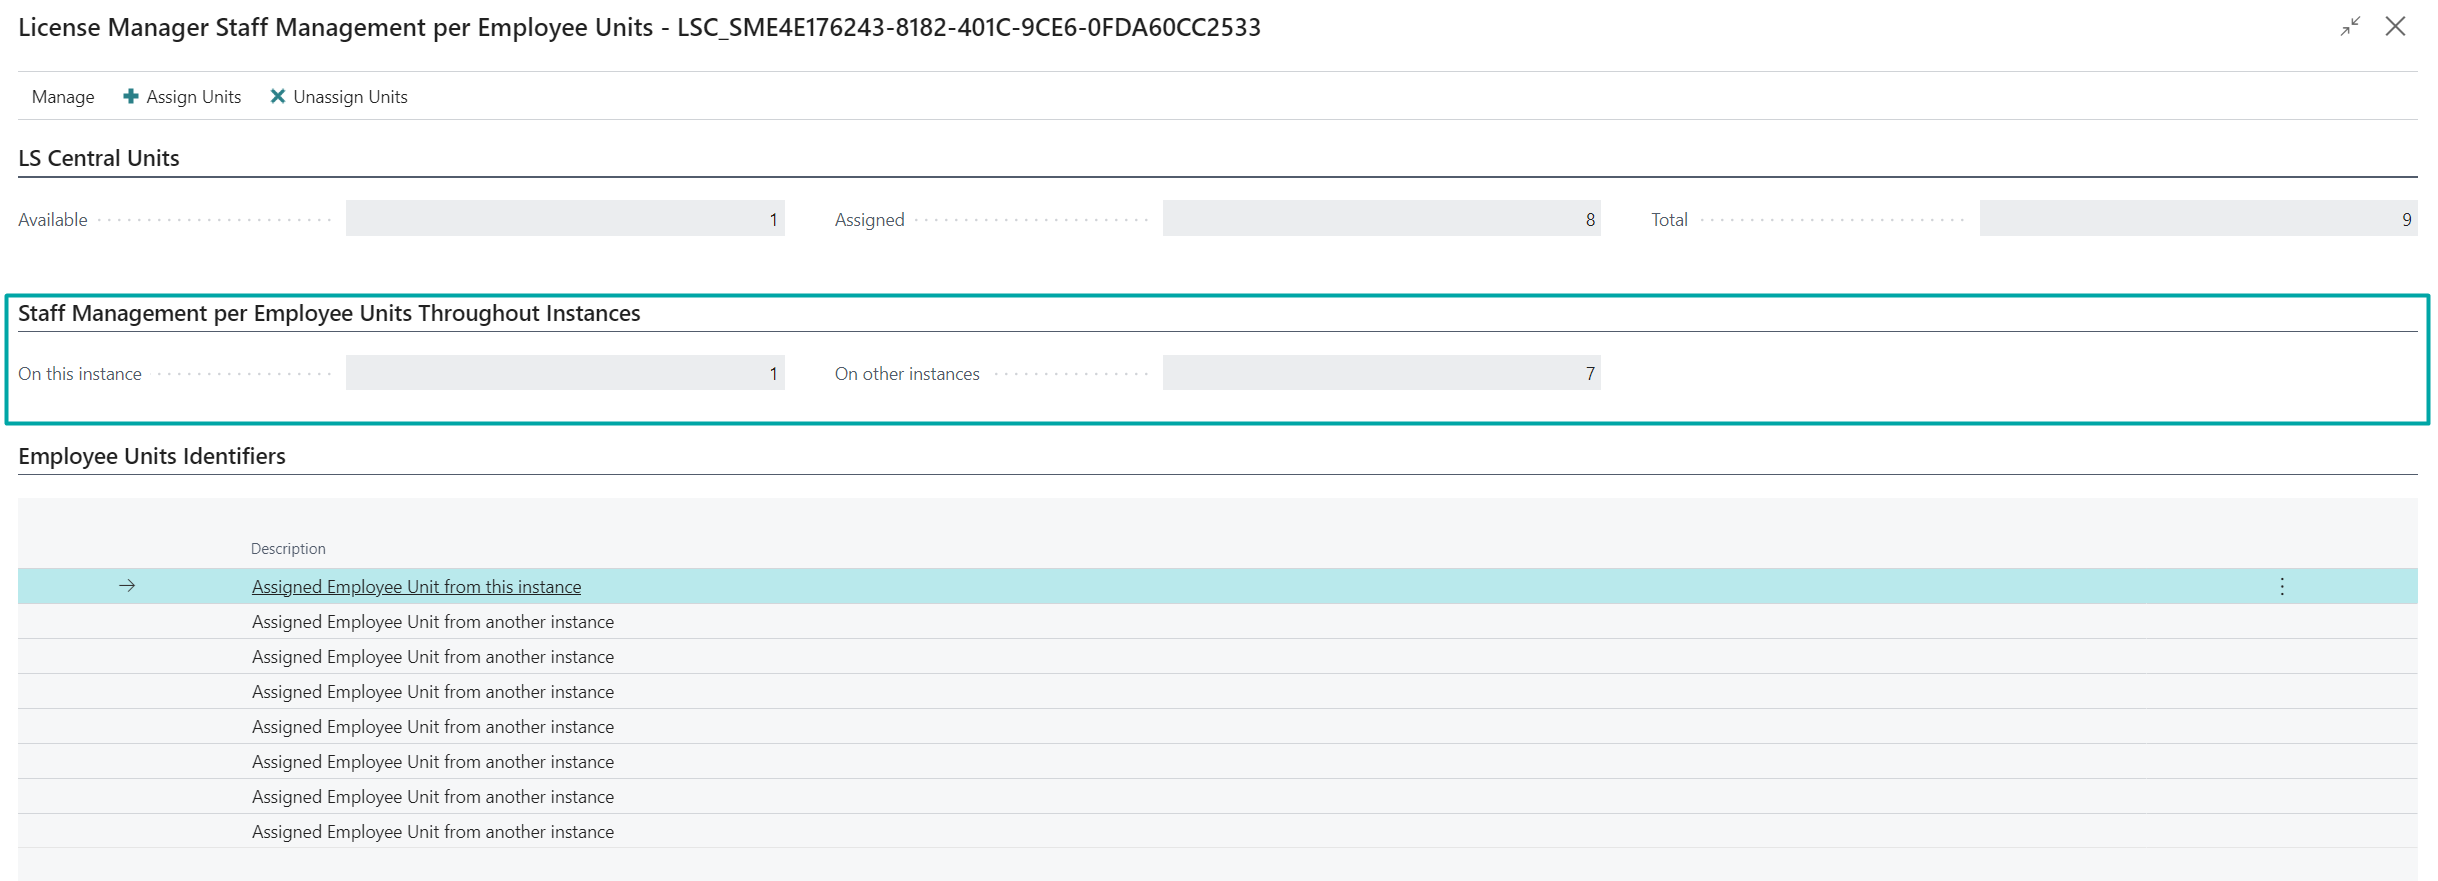Click the 'Assigned' field label
Image resolution: width=2438 pixels, height=881 pixels.
pos(870,220)
